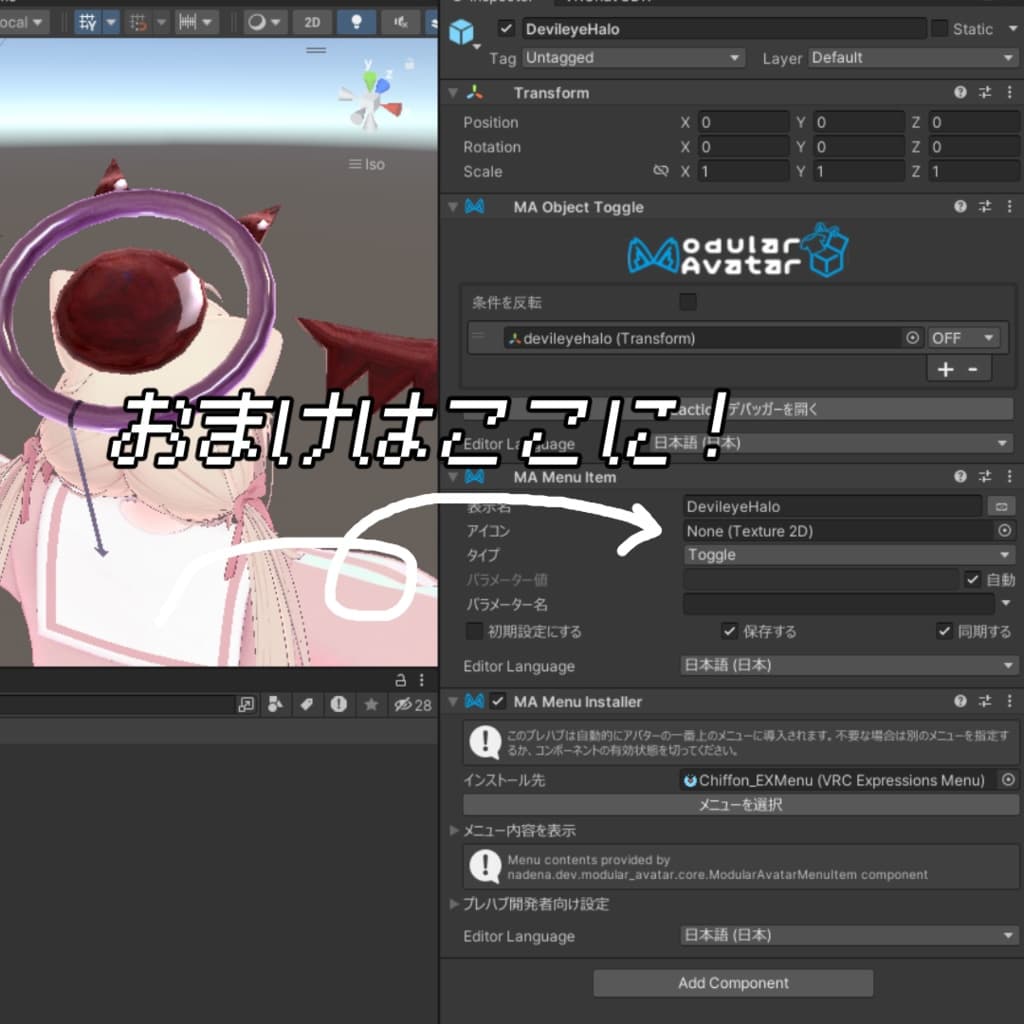
Task: Toggle the 自動 parameter checkbox
Action: tap(973, 579)
